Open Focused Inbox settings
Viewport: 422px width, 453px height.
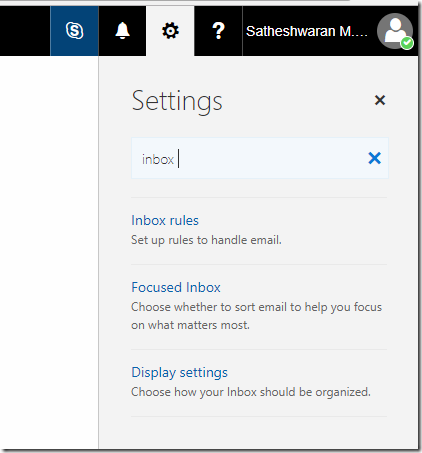tap(176, 287)
